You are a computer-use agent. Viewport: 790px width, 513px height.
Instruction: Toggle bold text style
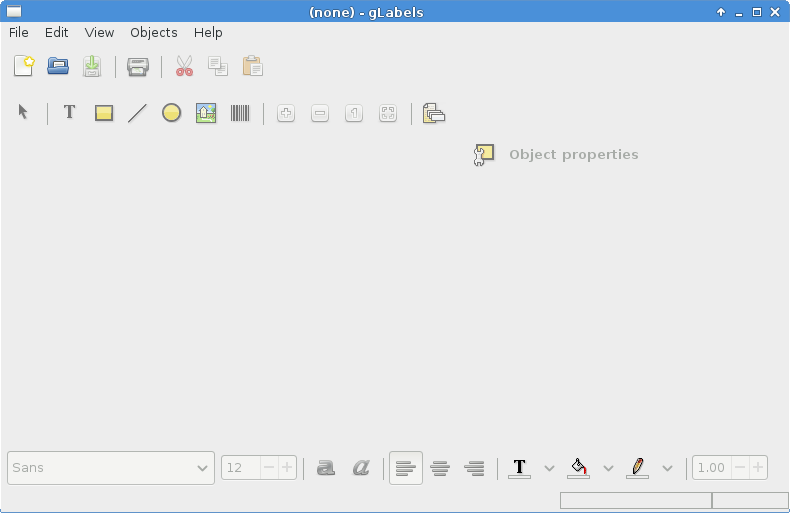[x=325, y=468]
